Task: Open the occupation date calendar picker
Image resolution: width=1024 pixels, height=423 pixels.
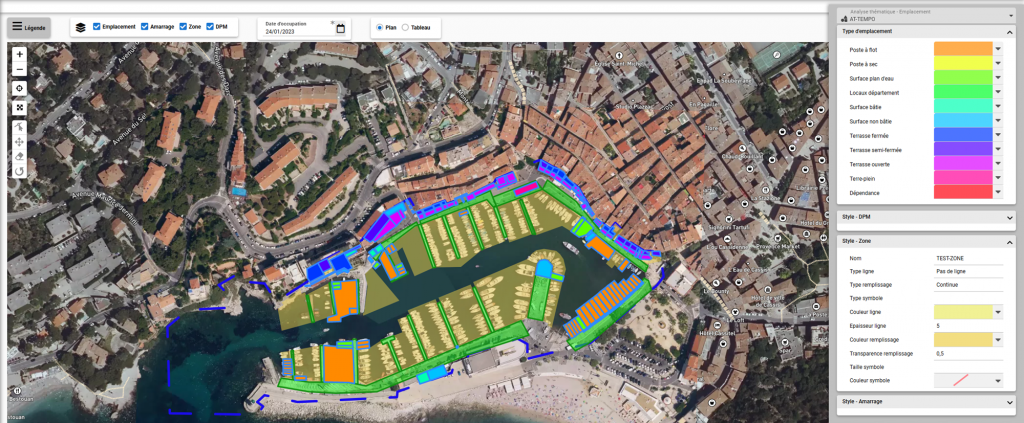Action: tap(340, 28)
